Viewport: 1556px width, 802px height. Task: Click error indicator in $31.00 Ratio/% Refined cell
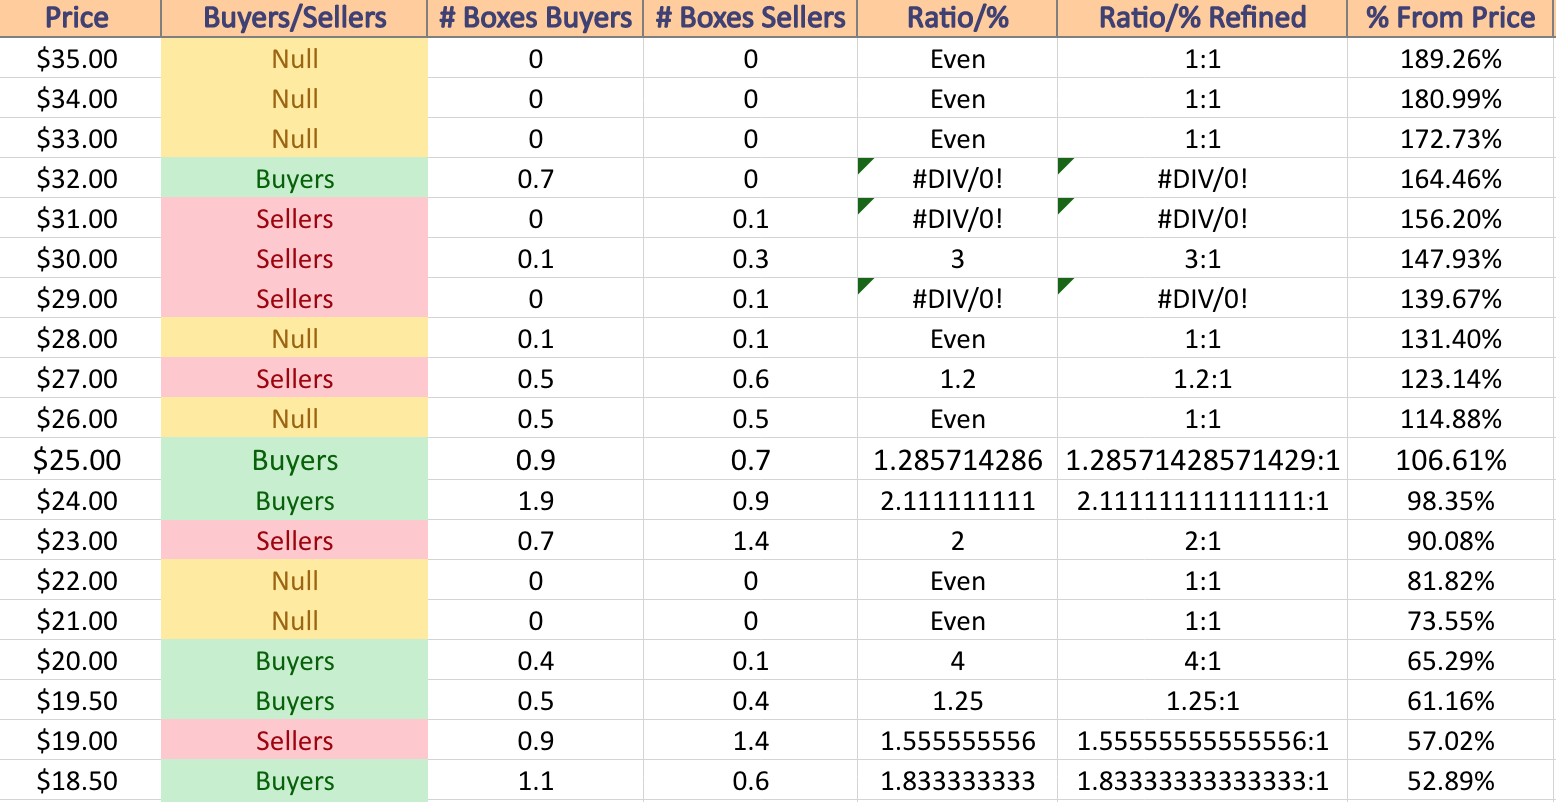point(1063,204)
